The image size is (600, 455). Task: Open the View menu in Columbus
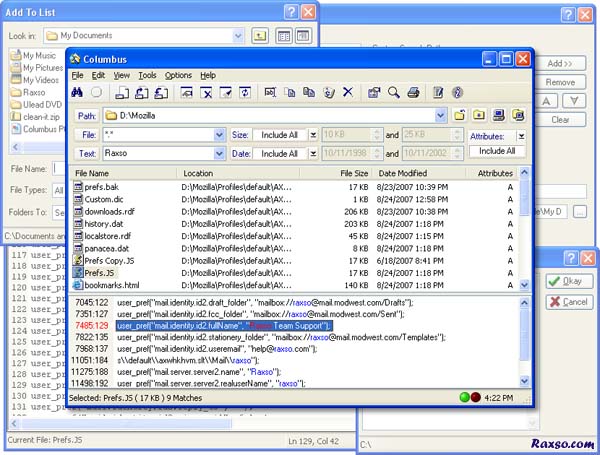[x=122, y=75]
